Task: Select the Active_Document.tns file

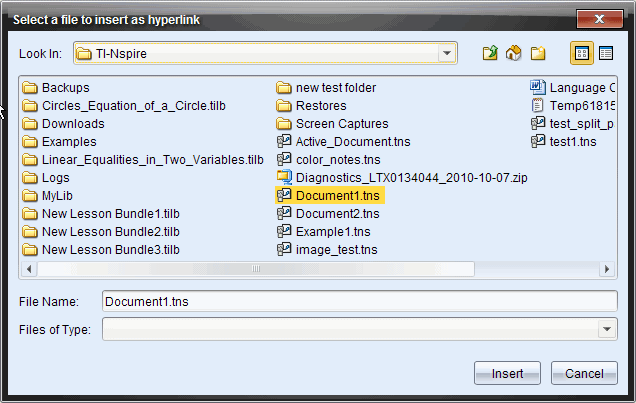Action: click(x=347, y=142)
